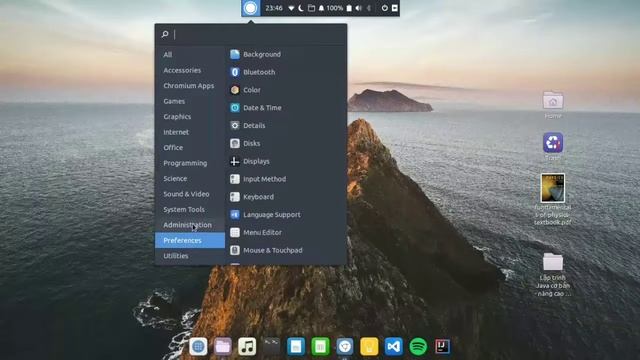Open the Trash desktop icon
The height and width of the screenshot is (360, 640).
pos(553,146)
